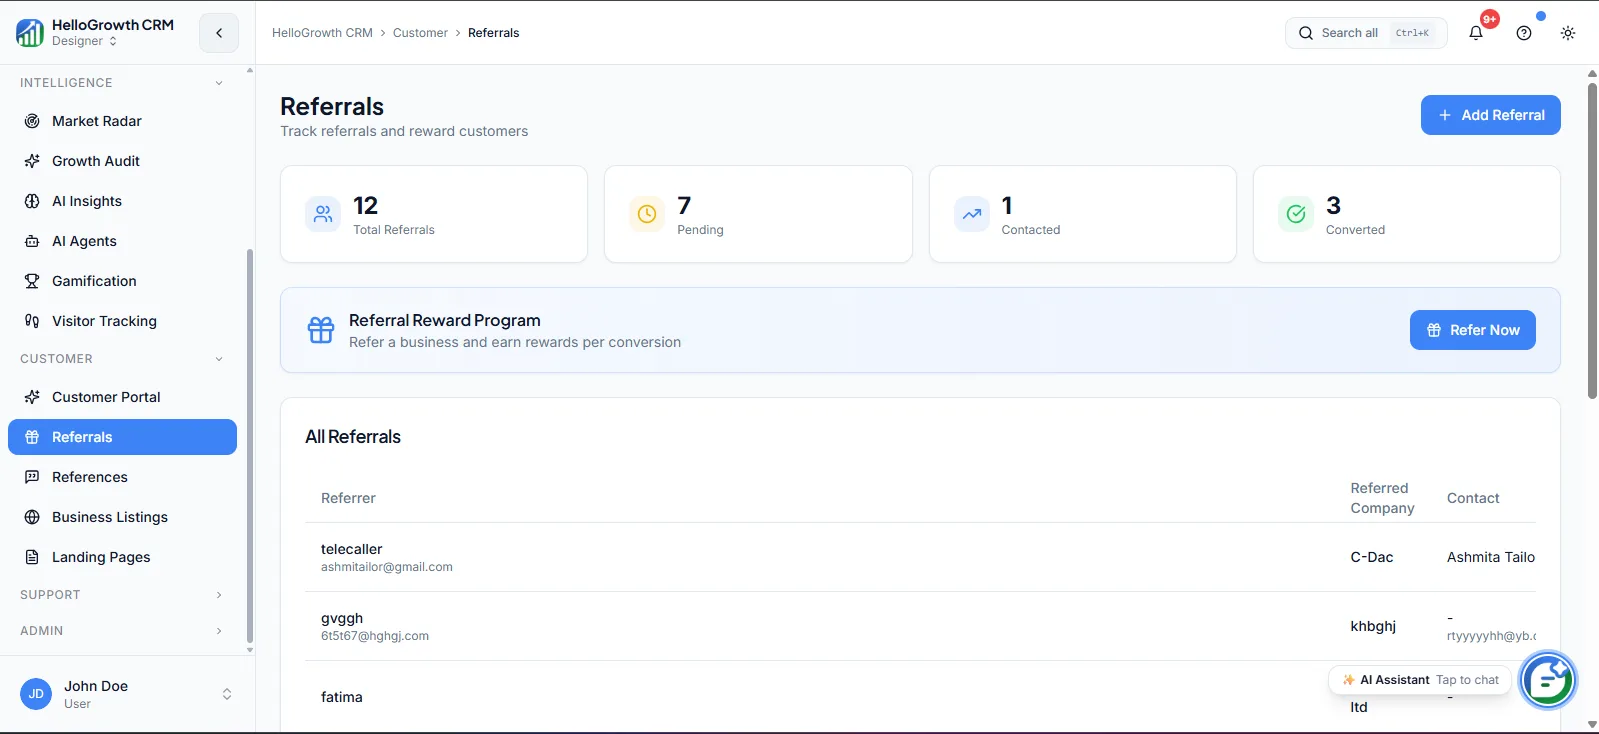The image size is (1599, 734).
Task: Click the Landing Pages document icon
Action: (x=32, y=557)
